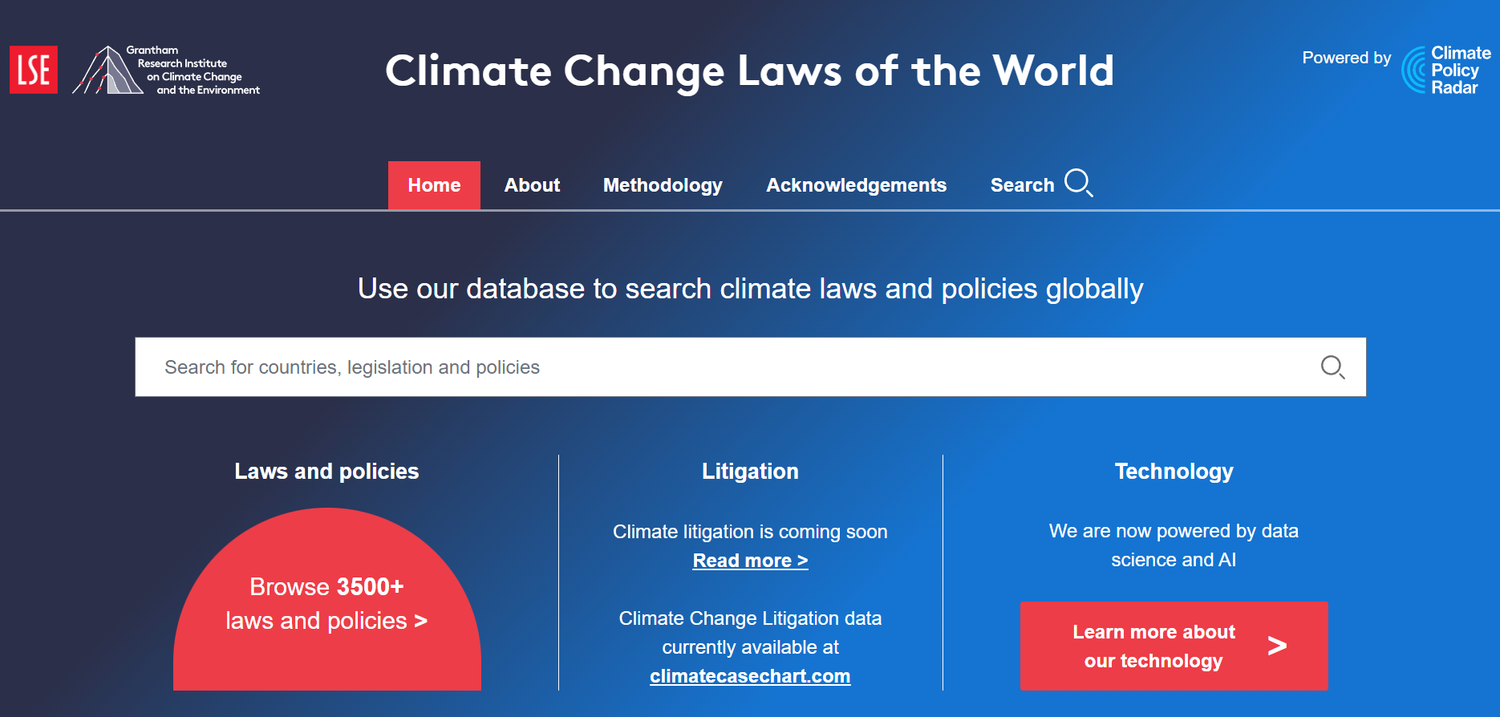Open the Acknowledgements page
The image size is (1500, 717).
click(856, 185)
